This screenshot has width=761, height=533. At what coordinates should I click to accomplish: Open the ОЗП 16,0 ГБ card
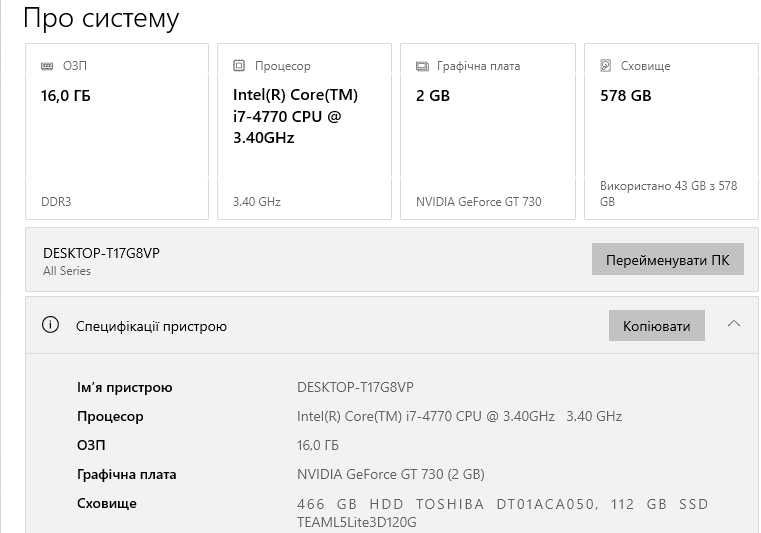click(117, 131)
